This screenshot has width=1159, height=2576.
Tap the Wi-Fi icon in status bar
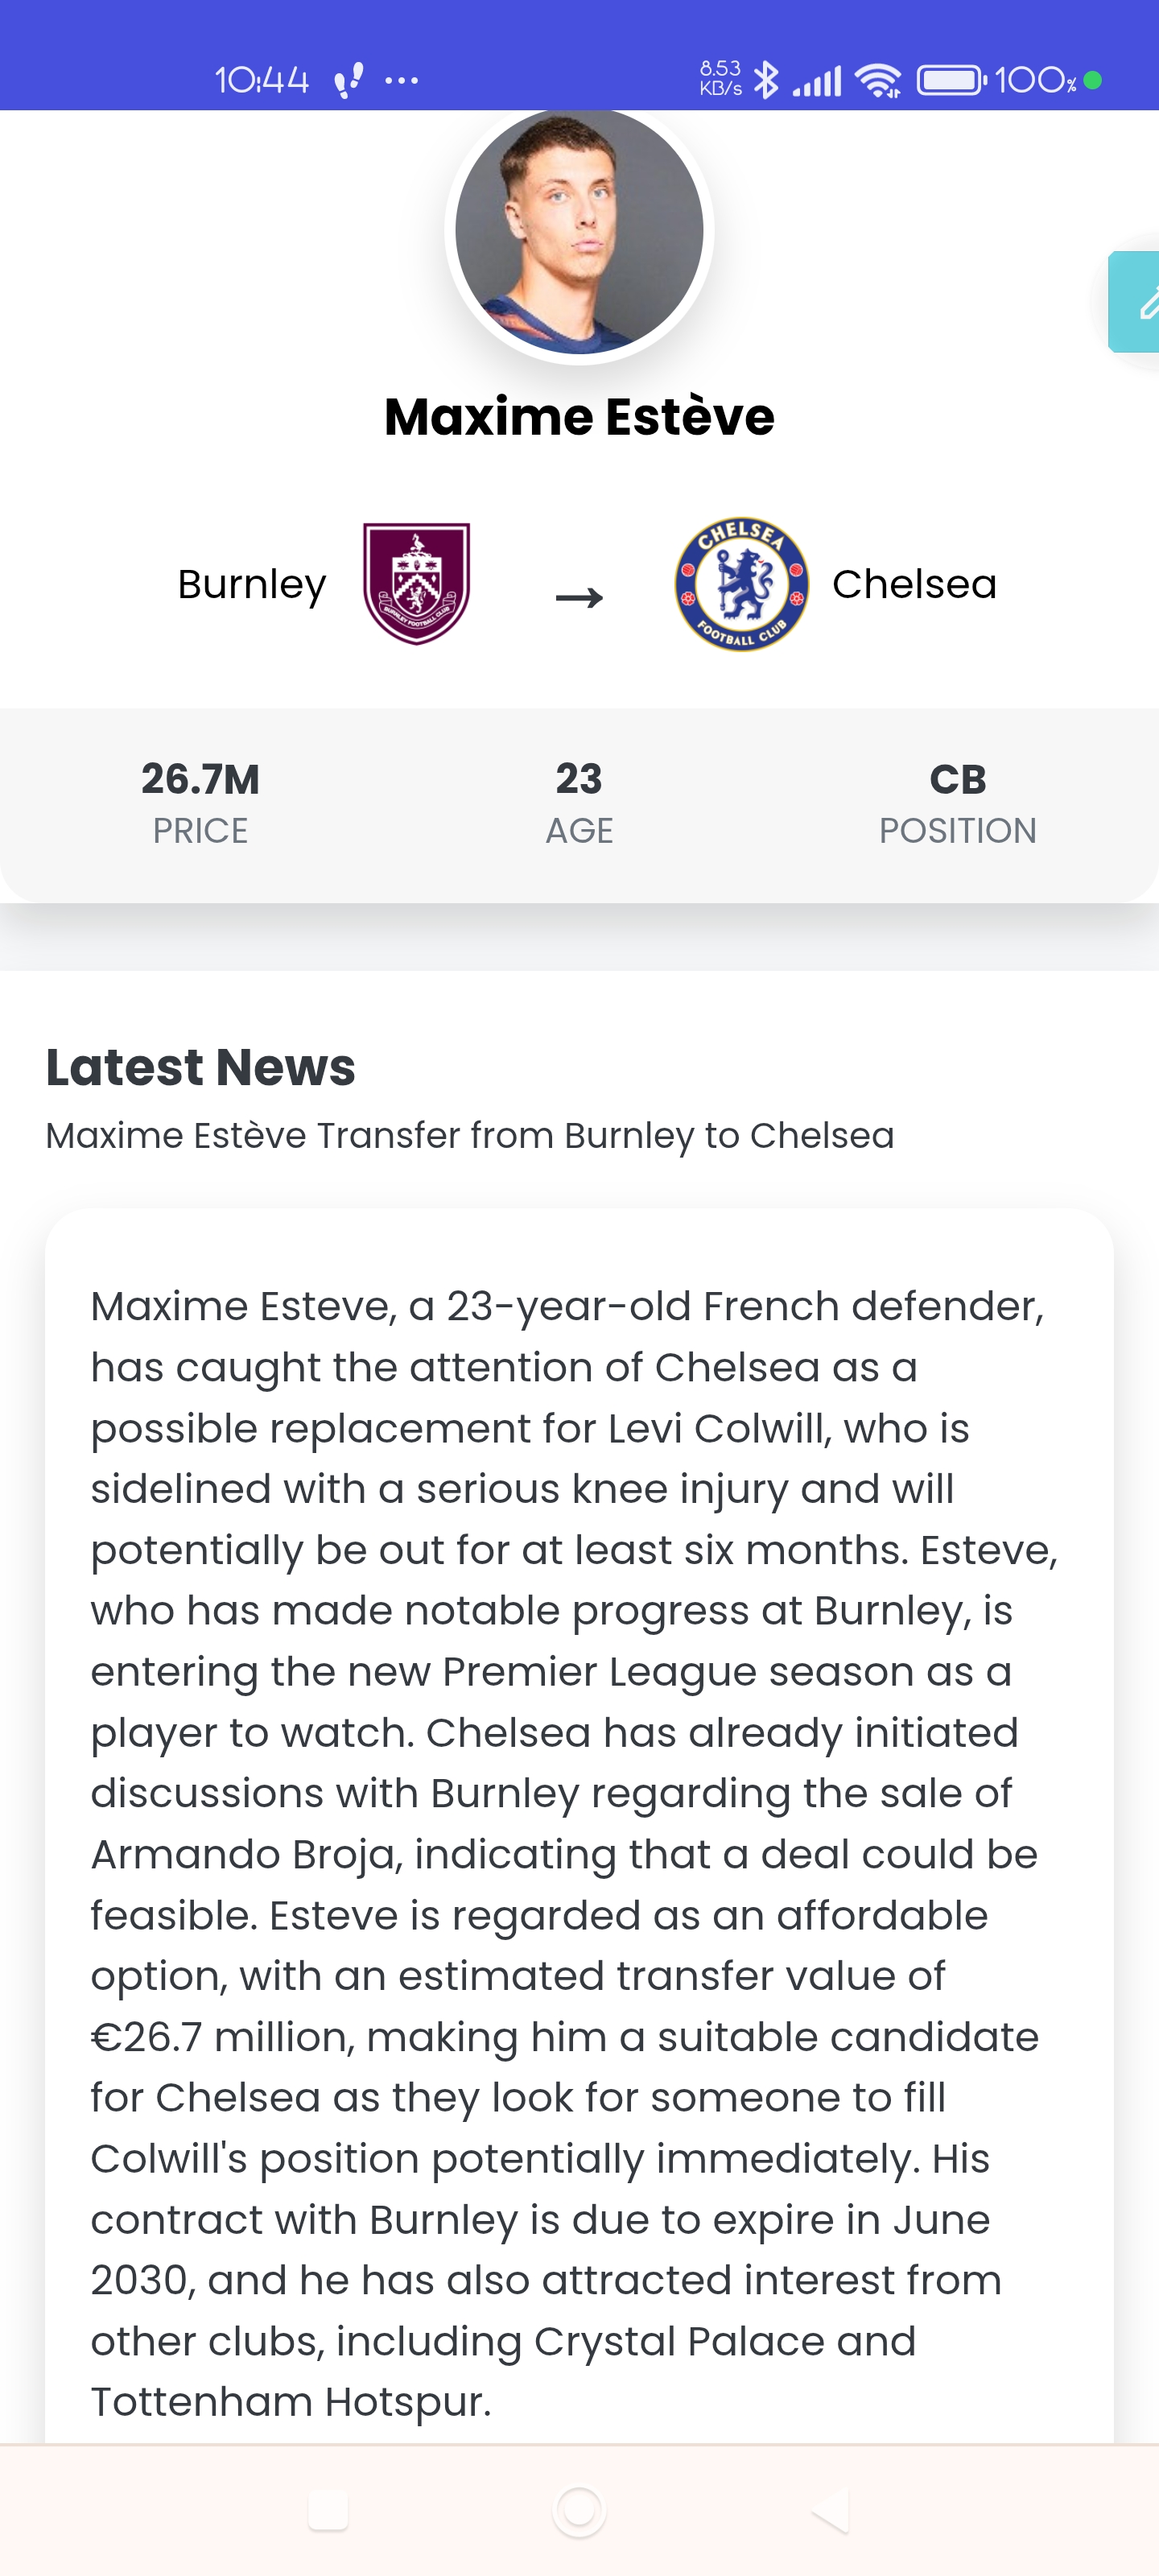tap(879, 80)
